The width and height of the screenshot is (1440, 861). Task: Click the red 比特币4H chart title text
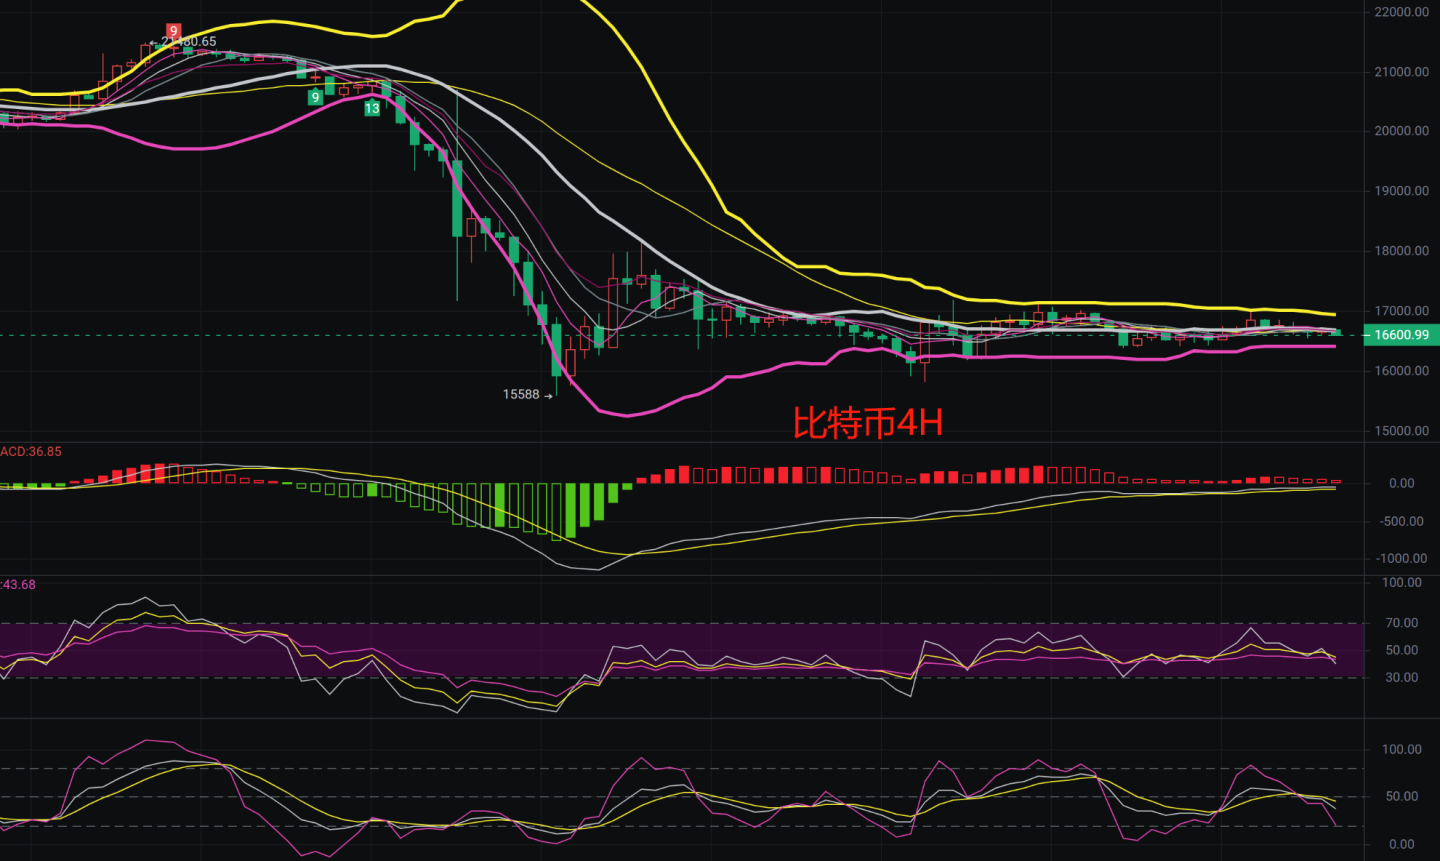tap(867, 423)
